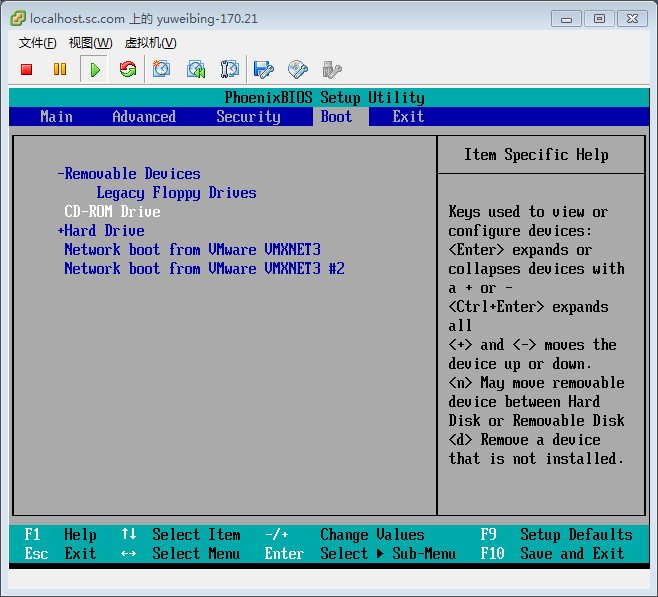
Task: Switch to the Main BIOS tab
Action: pos(57,117)
